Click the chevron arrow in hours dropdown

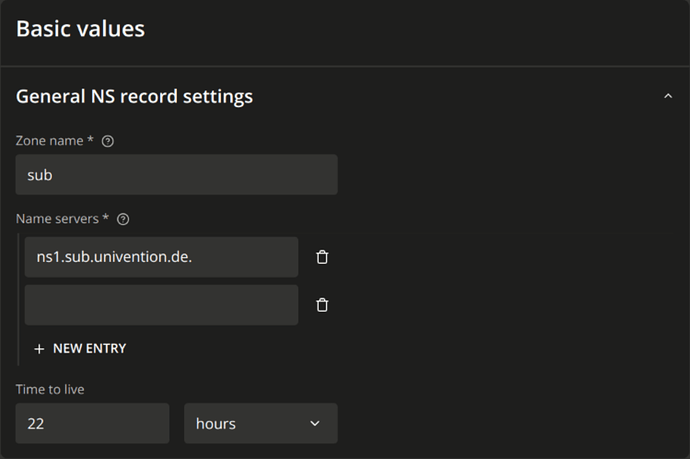pos(315,423)
